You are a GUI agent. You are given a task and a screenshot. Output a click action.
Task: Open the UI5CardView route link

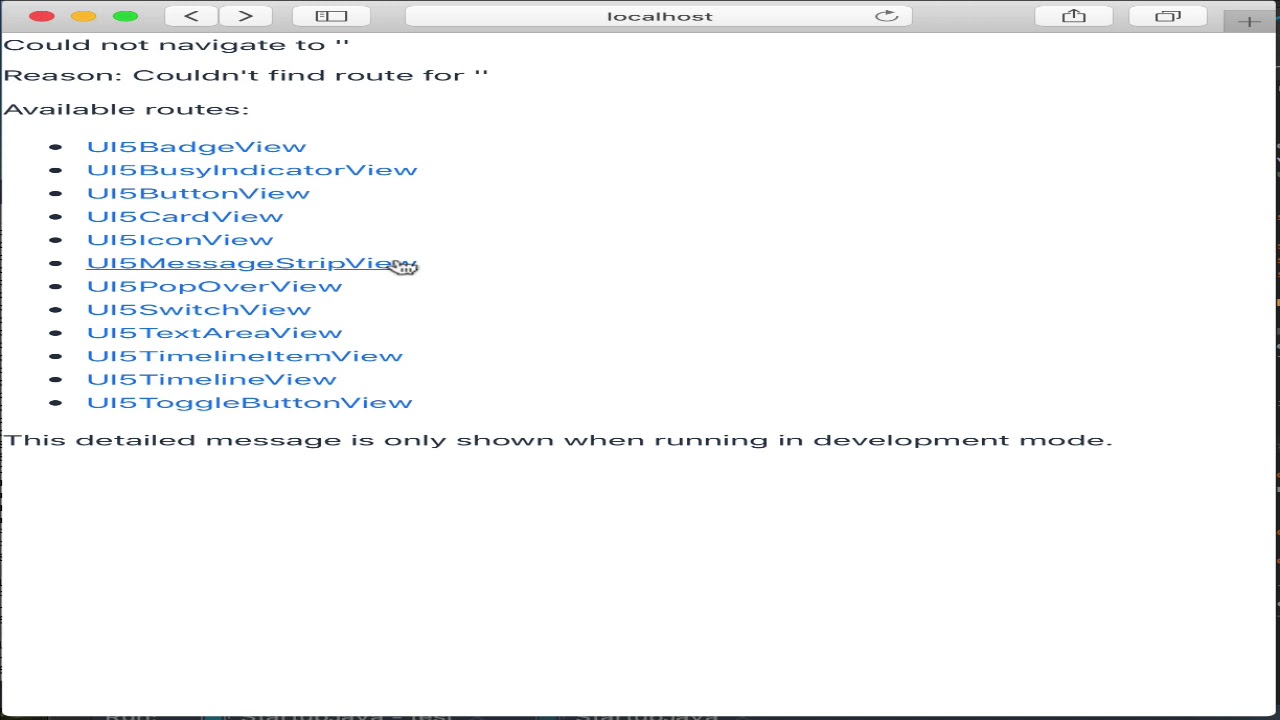(x=185, y=216)
